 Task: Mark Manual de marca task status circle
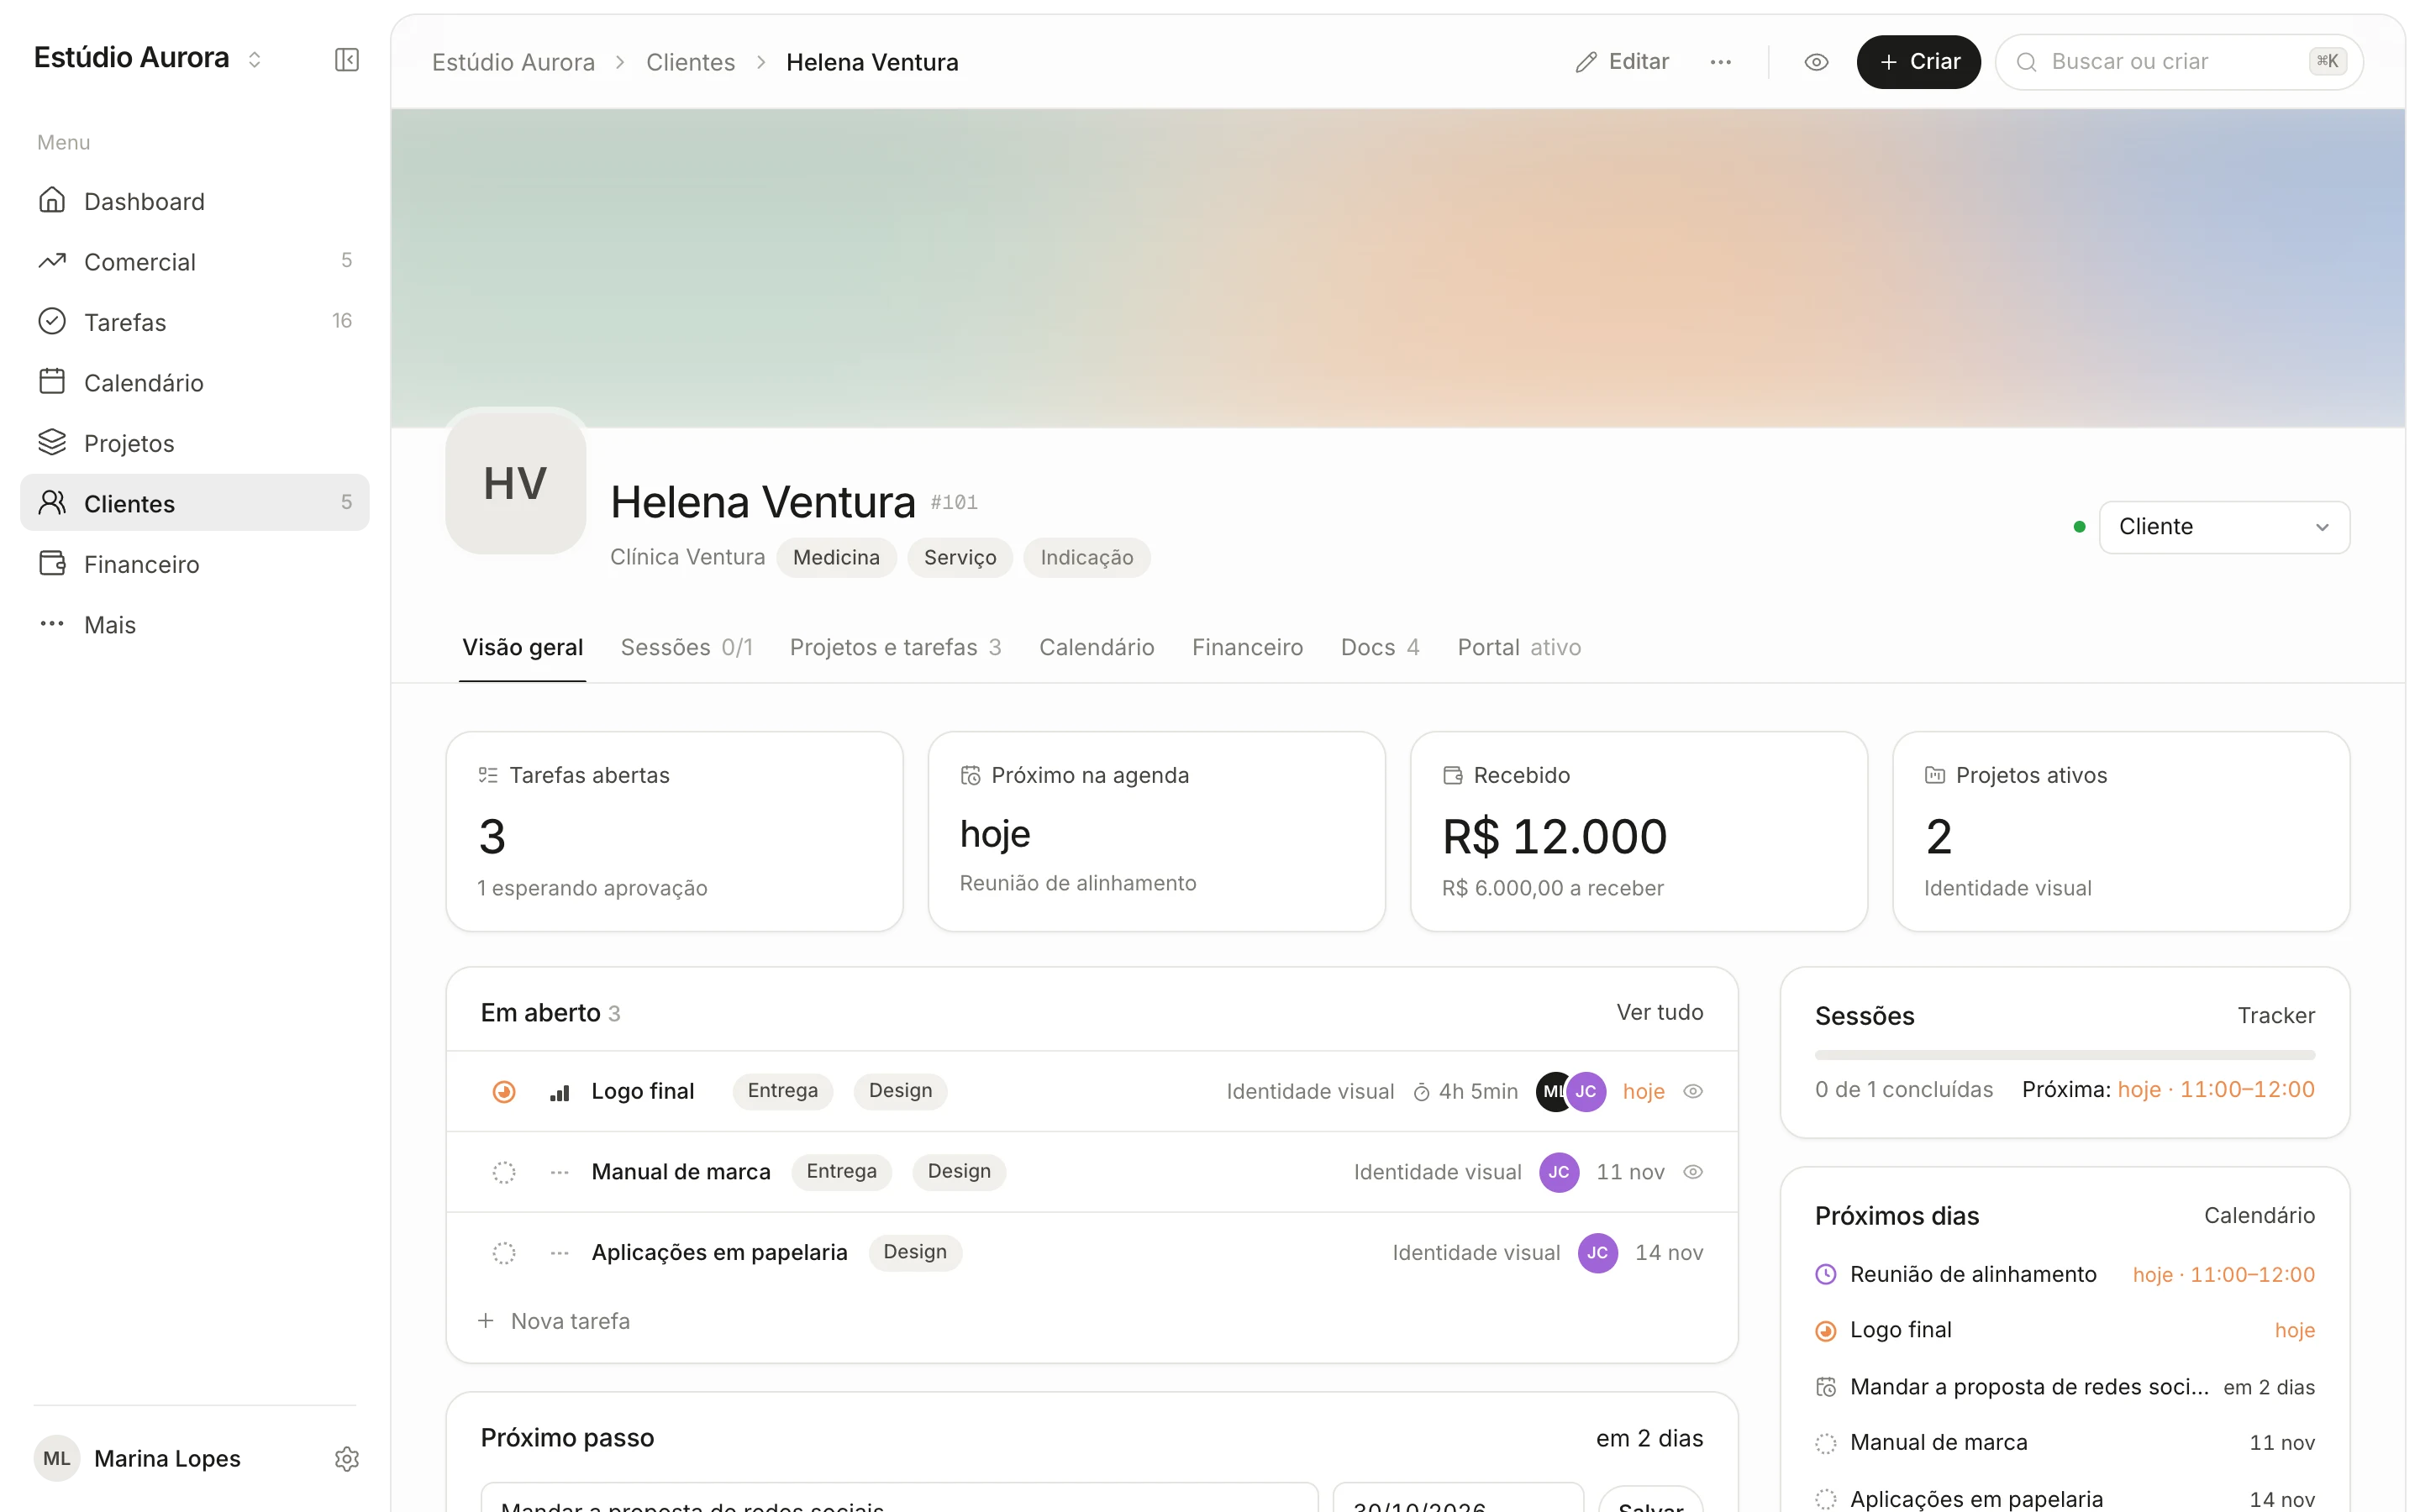[504, 1172]
